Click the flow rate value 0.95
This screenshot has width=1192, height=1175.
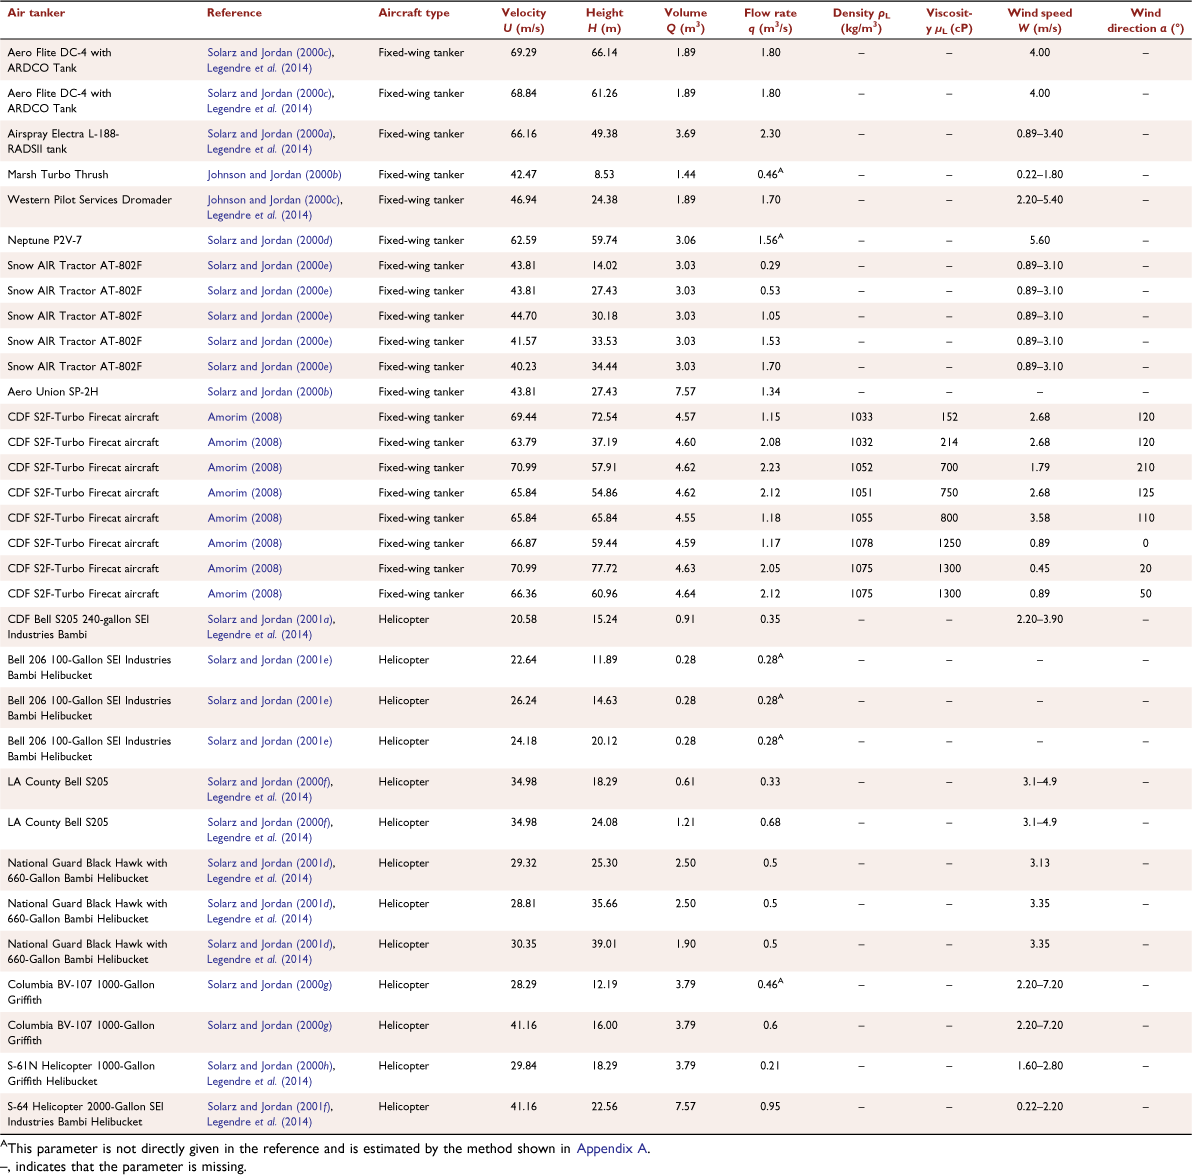pos(770,1107)
